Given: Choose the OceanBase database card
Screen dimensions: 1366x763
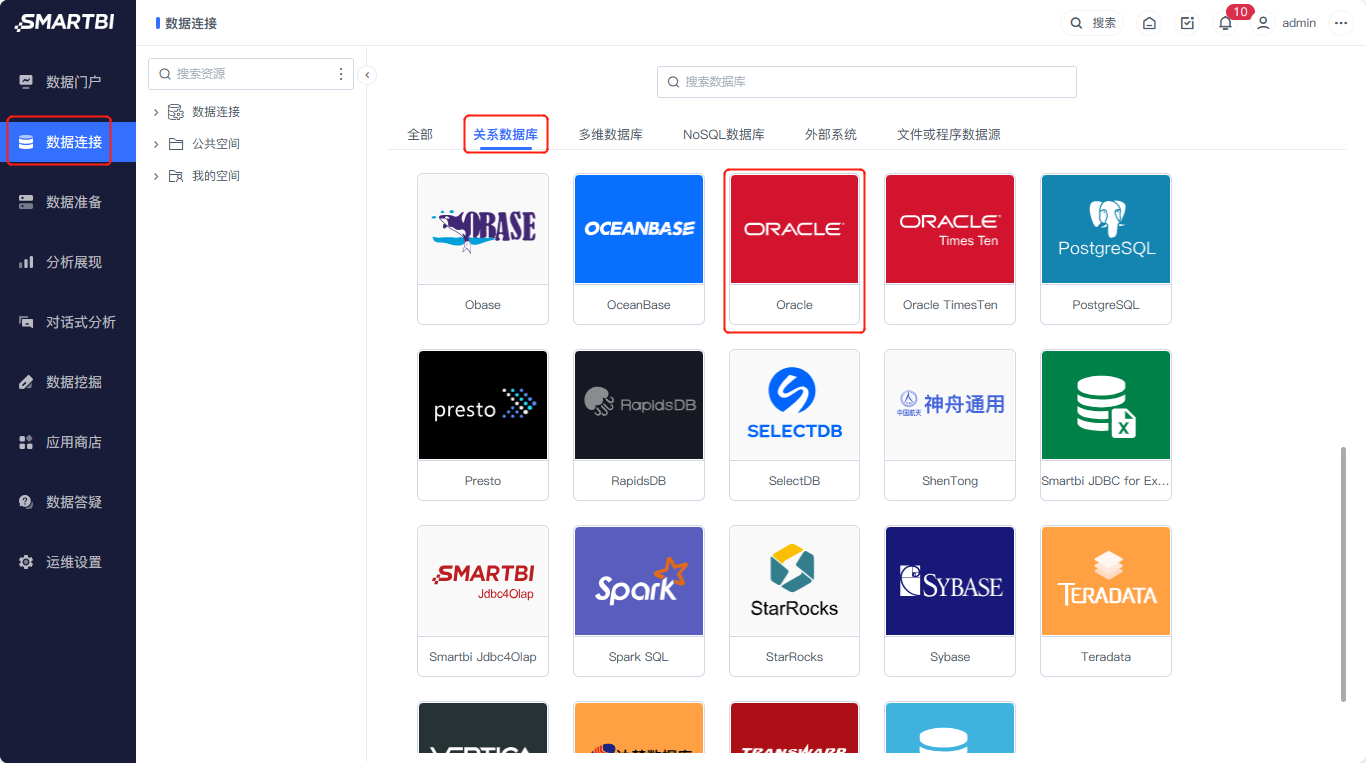Looking at the screenshot, I should [x=639, y=249].
